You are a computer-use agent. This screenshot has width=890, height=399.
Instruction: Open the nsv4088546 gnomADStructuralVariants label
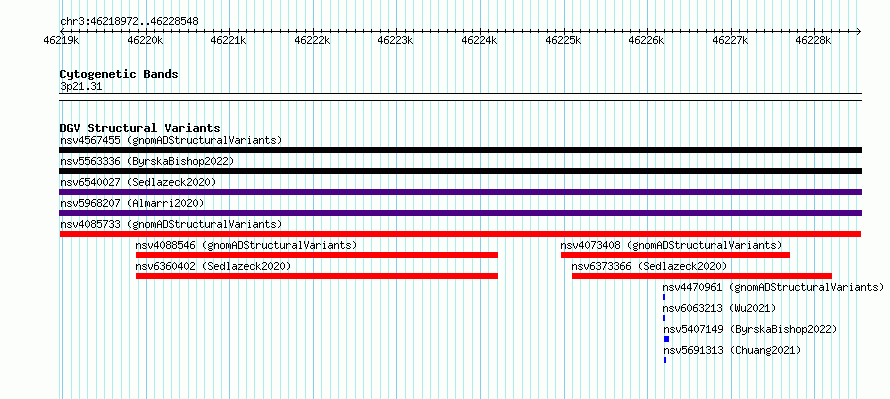coord(246,245)
